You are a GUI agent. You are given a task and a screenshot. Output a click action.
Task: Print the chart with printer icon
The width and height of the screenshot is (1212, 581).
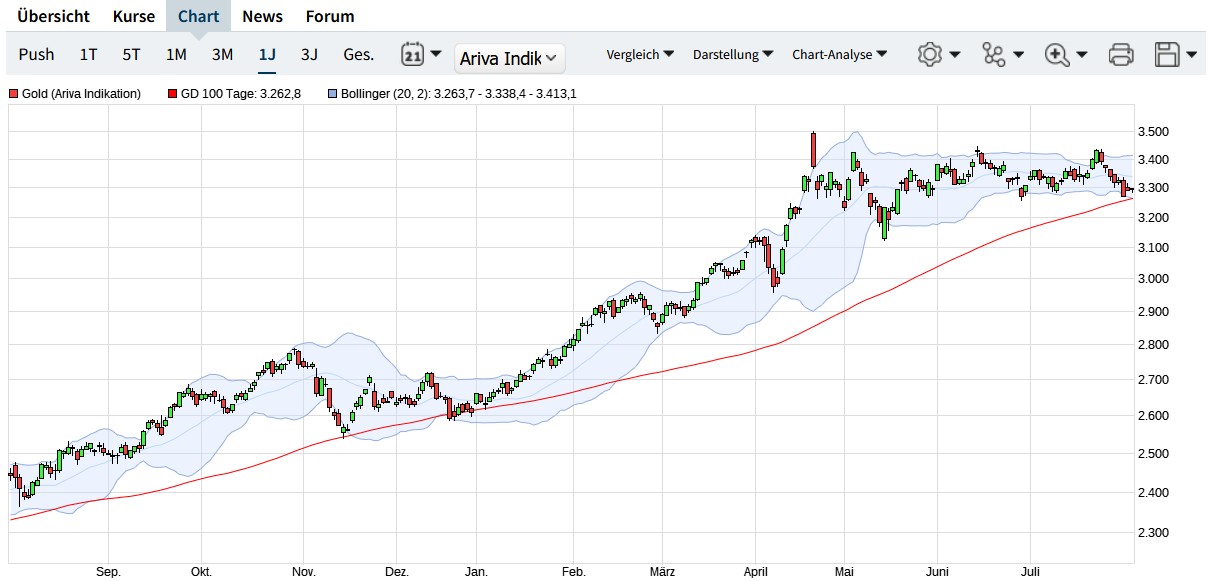[1121, 55]
